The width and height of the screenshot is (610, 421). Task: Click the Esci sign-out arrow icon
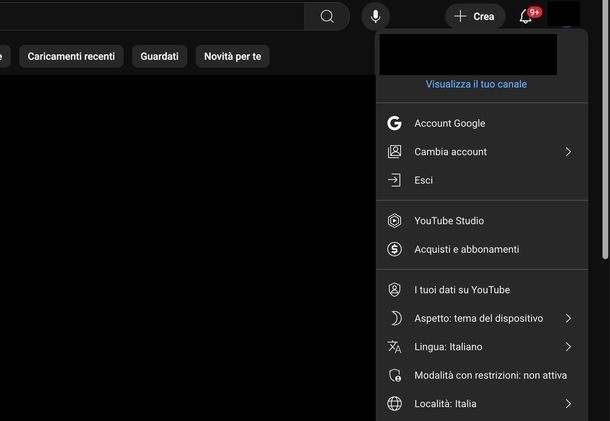[x=394, y=180]
